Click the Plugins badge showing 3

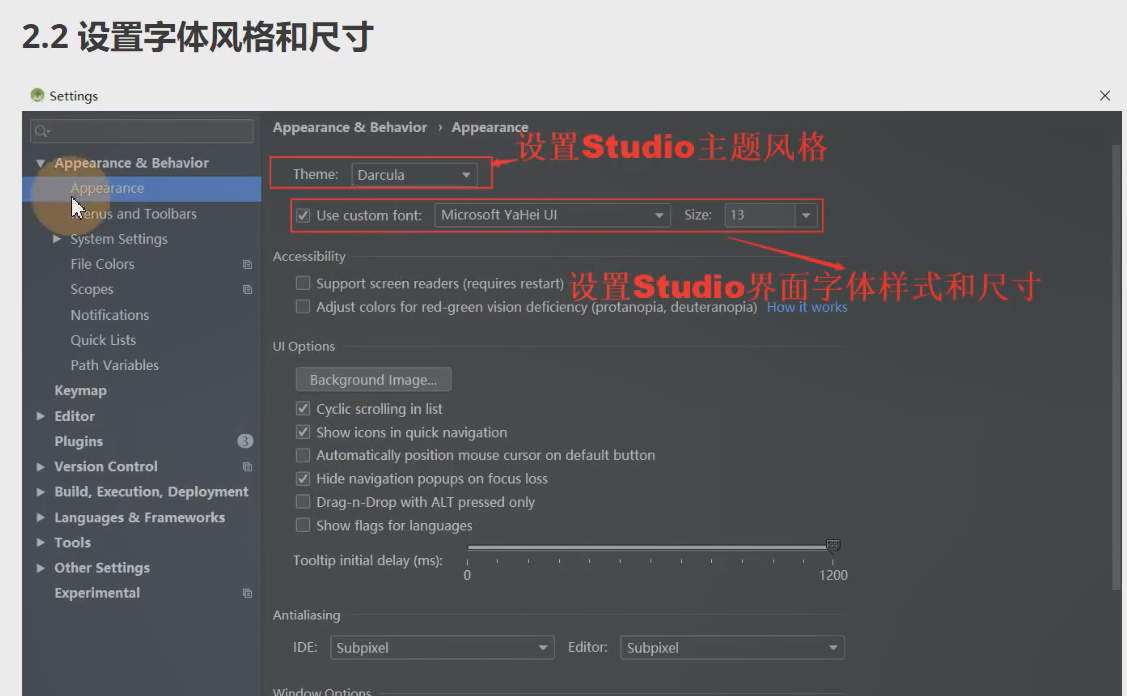[x=243, y=441]
